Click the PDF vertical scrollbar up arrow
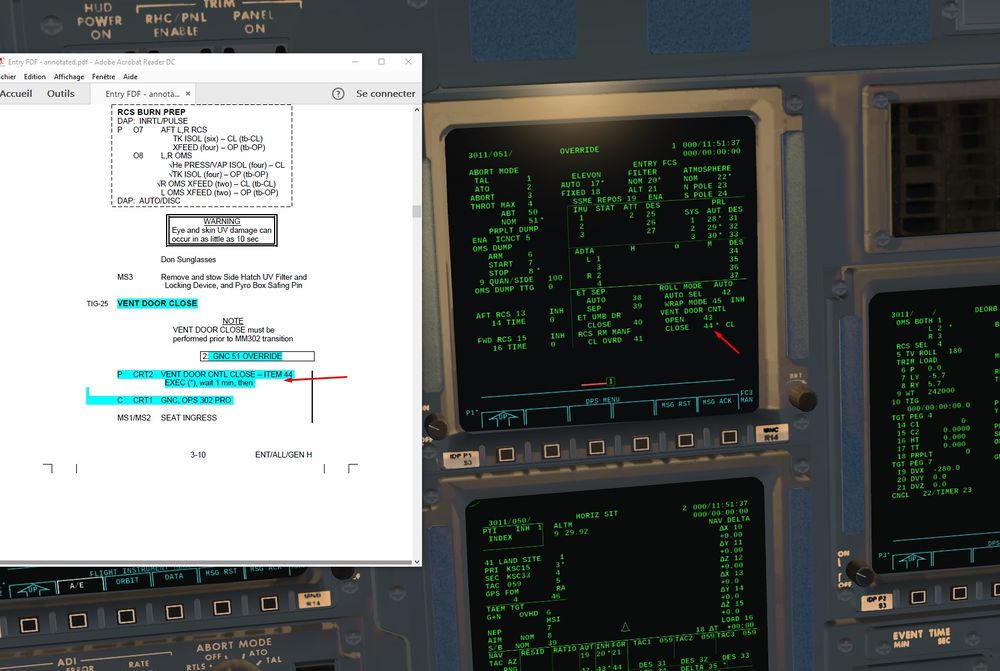This screenshot has height=671, width=1000. click(417, 110)
